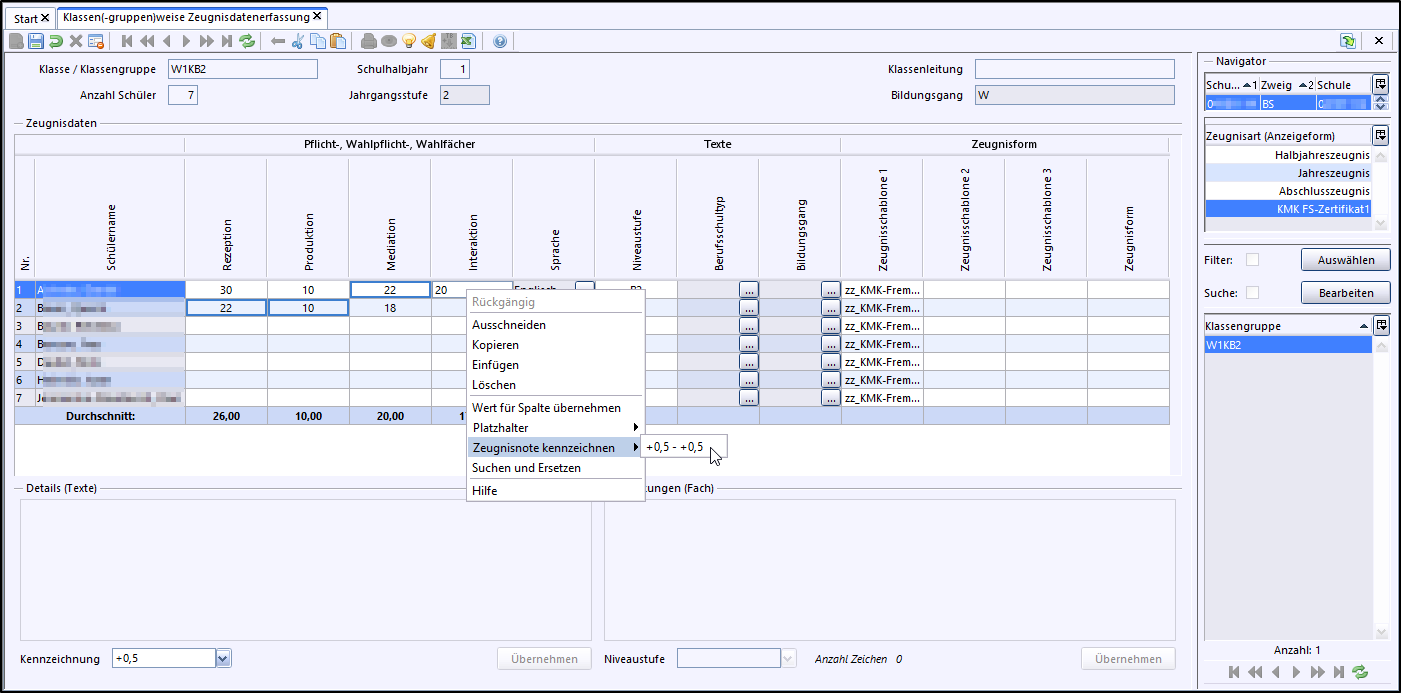Image resolution: width=1401 pixels, height=693 pixels.
Task: Click the light bulb icon
Action: tap(408, 41)
